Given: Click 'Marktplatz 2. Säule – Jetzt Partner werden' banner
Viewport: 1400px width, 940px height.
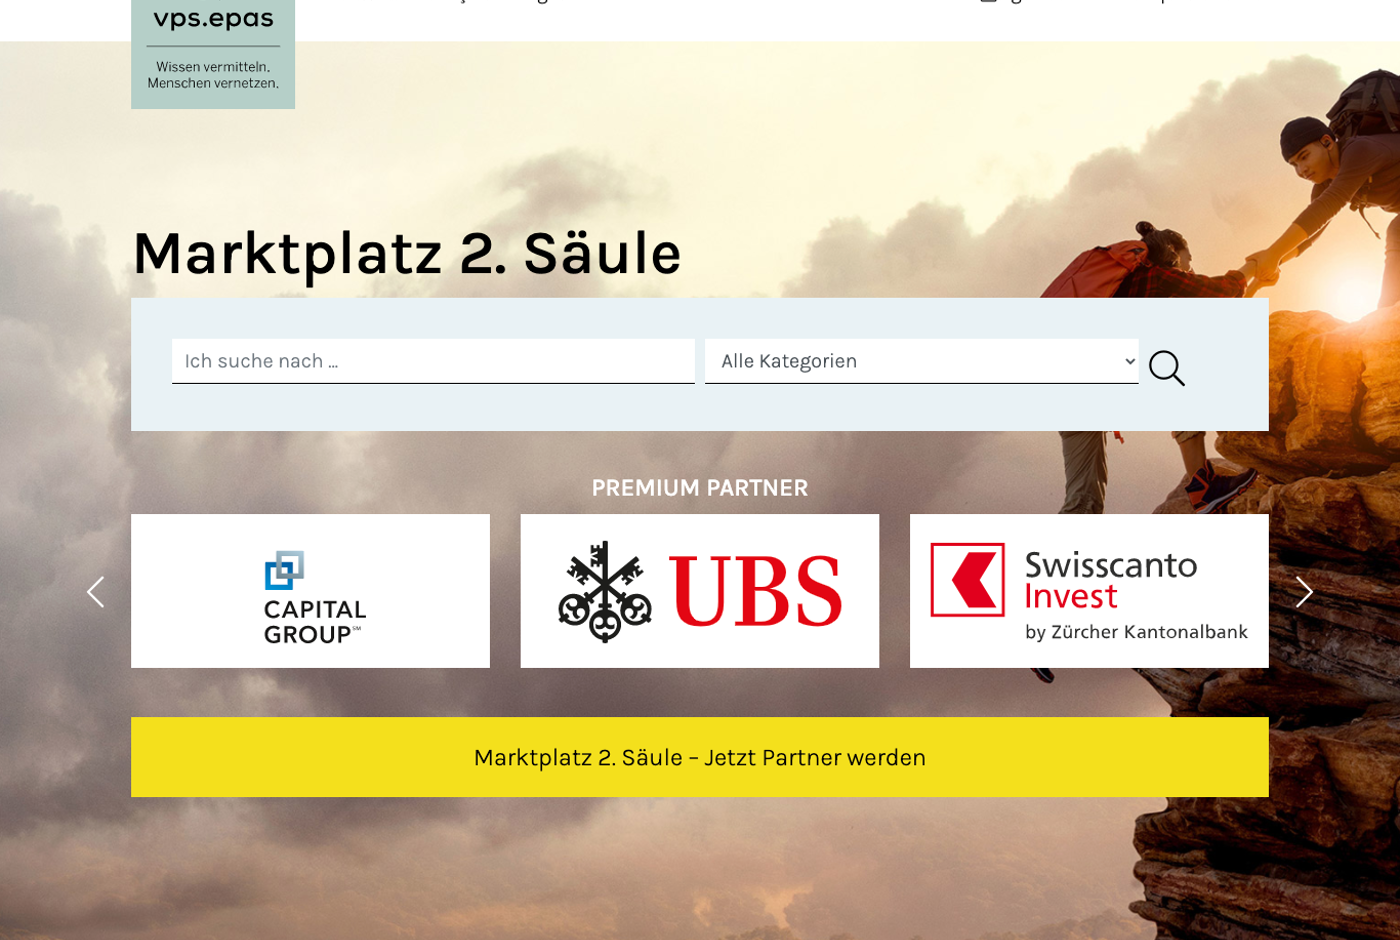Looking at the screenshot, I should point(699,757).
